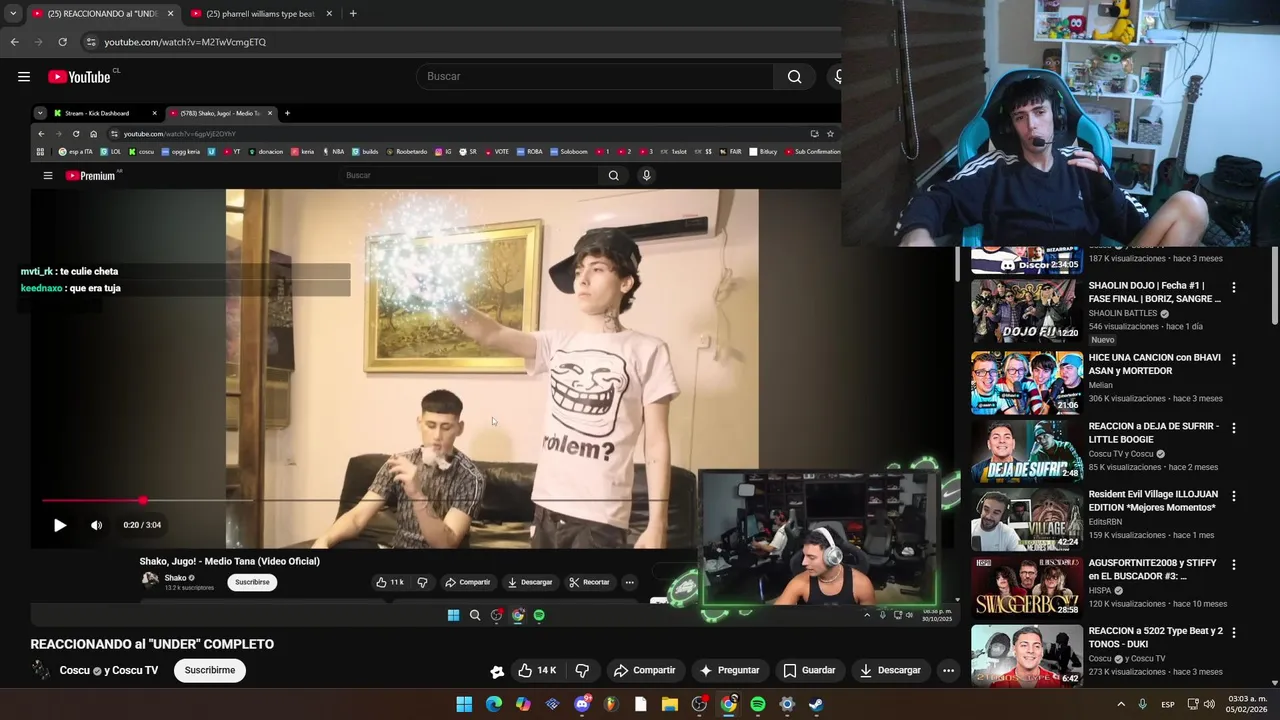The image size is (1280, 720).
Task: Open options for REACCION a DEJA DE SUFRIR
Action: tap(1233, 428)
